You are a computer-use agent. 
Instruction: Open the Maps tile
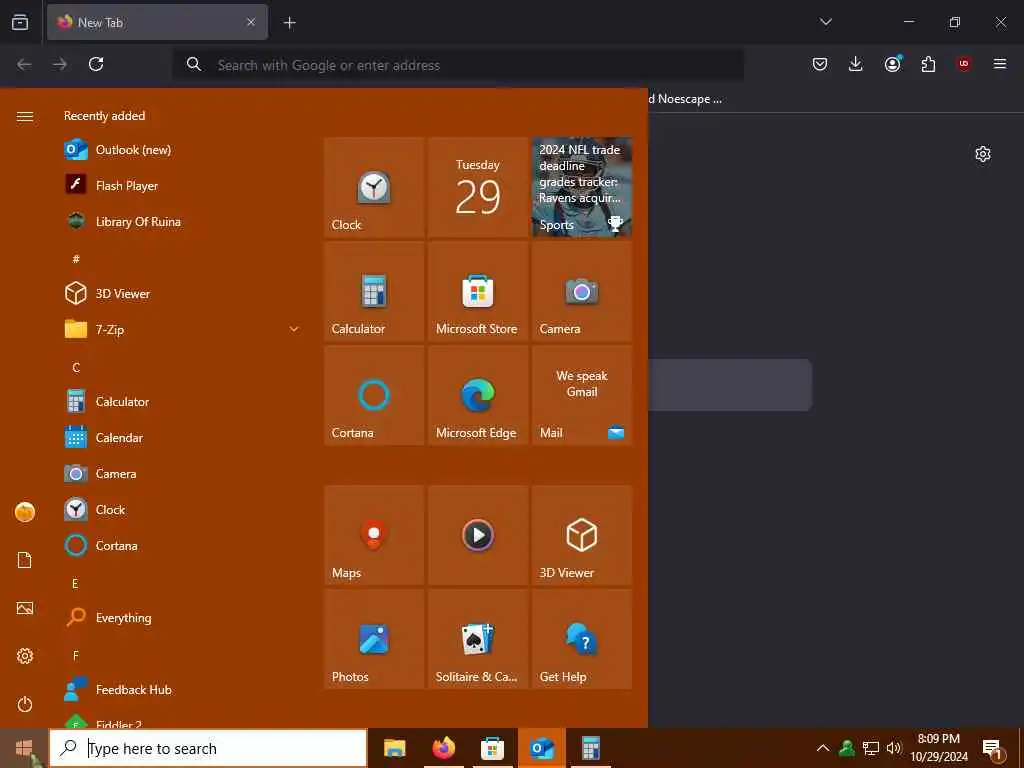(x=374, y=535)
